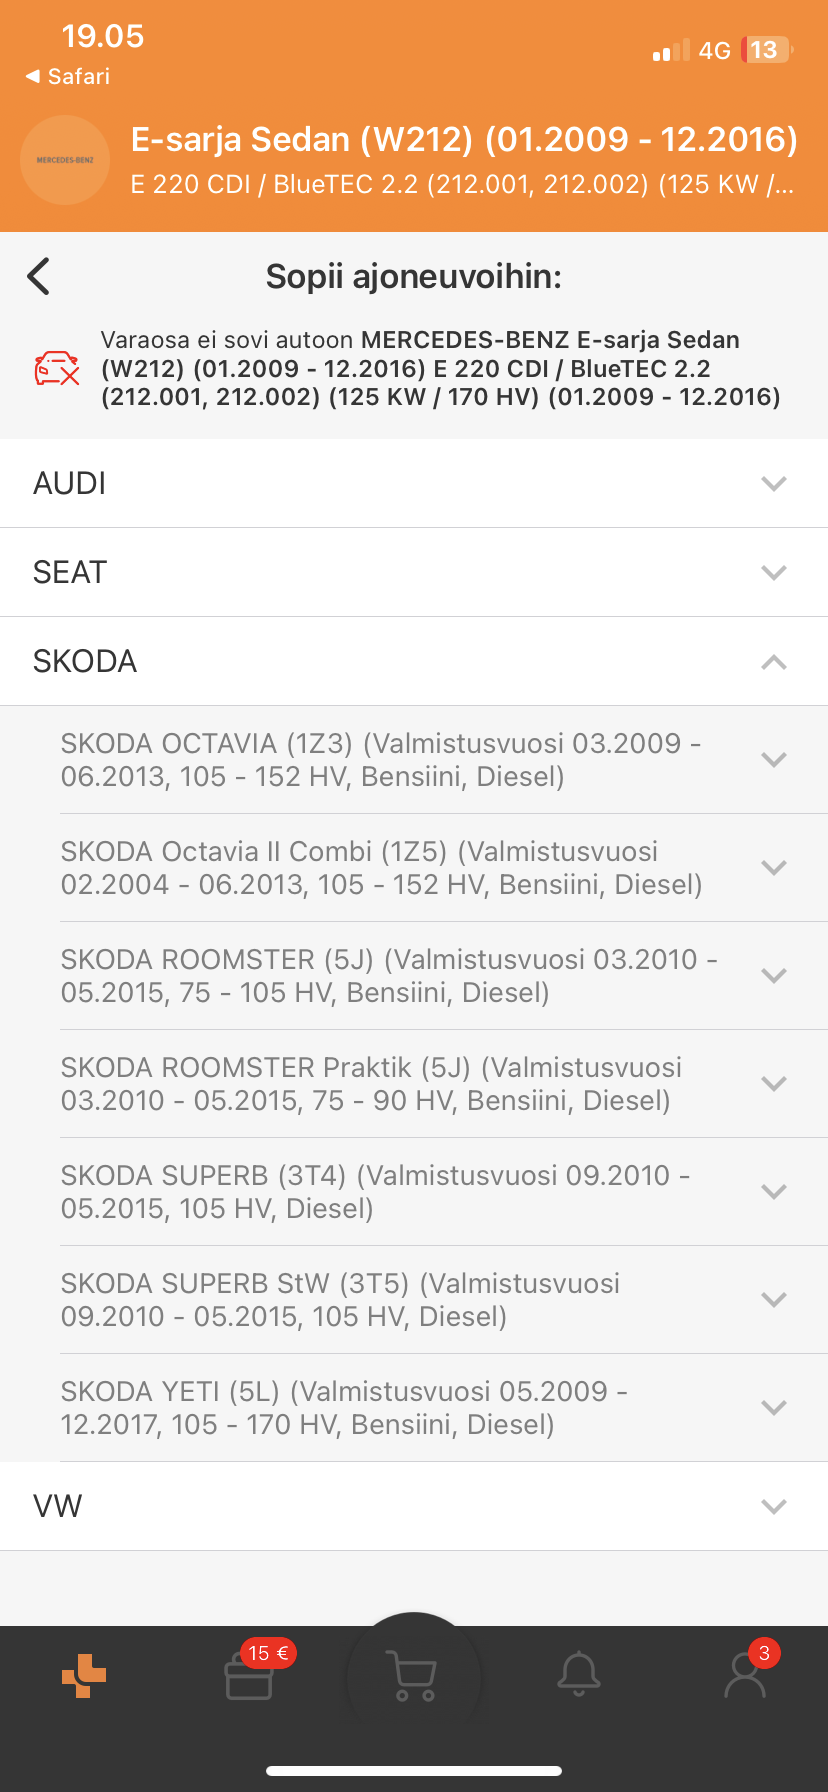Open the user profile icon
Image resolution: width=828 pixels, height=1792 pixels.
745,1676
